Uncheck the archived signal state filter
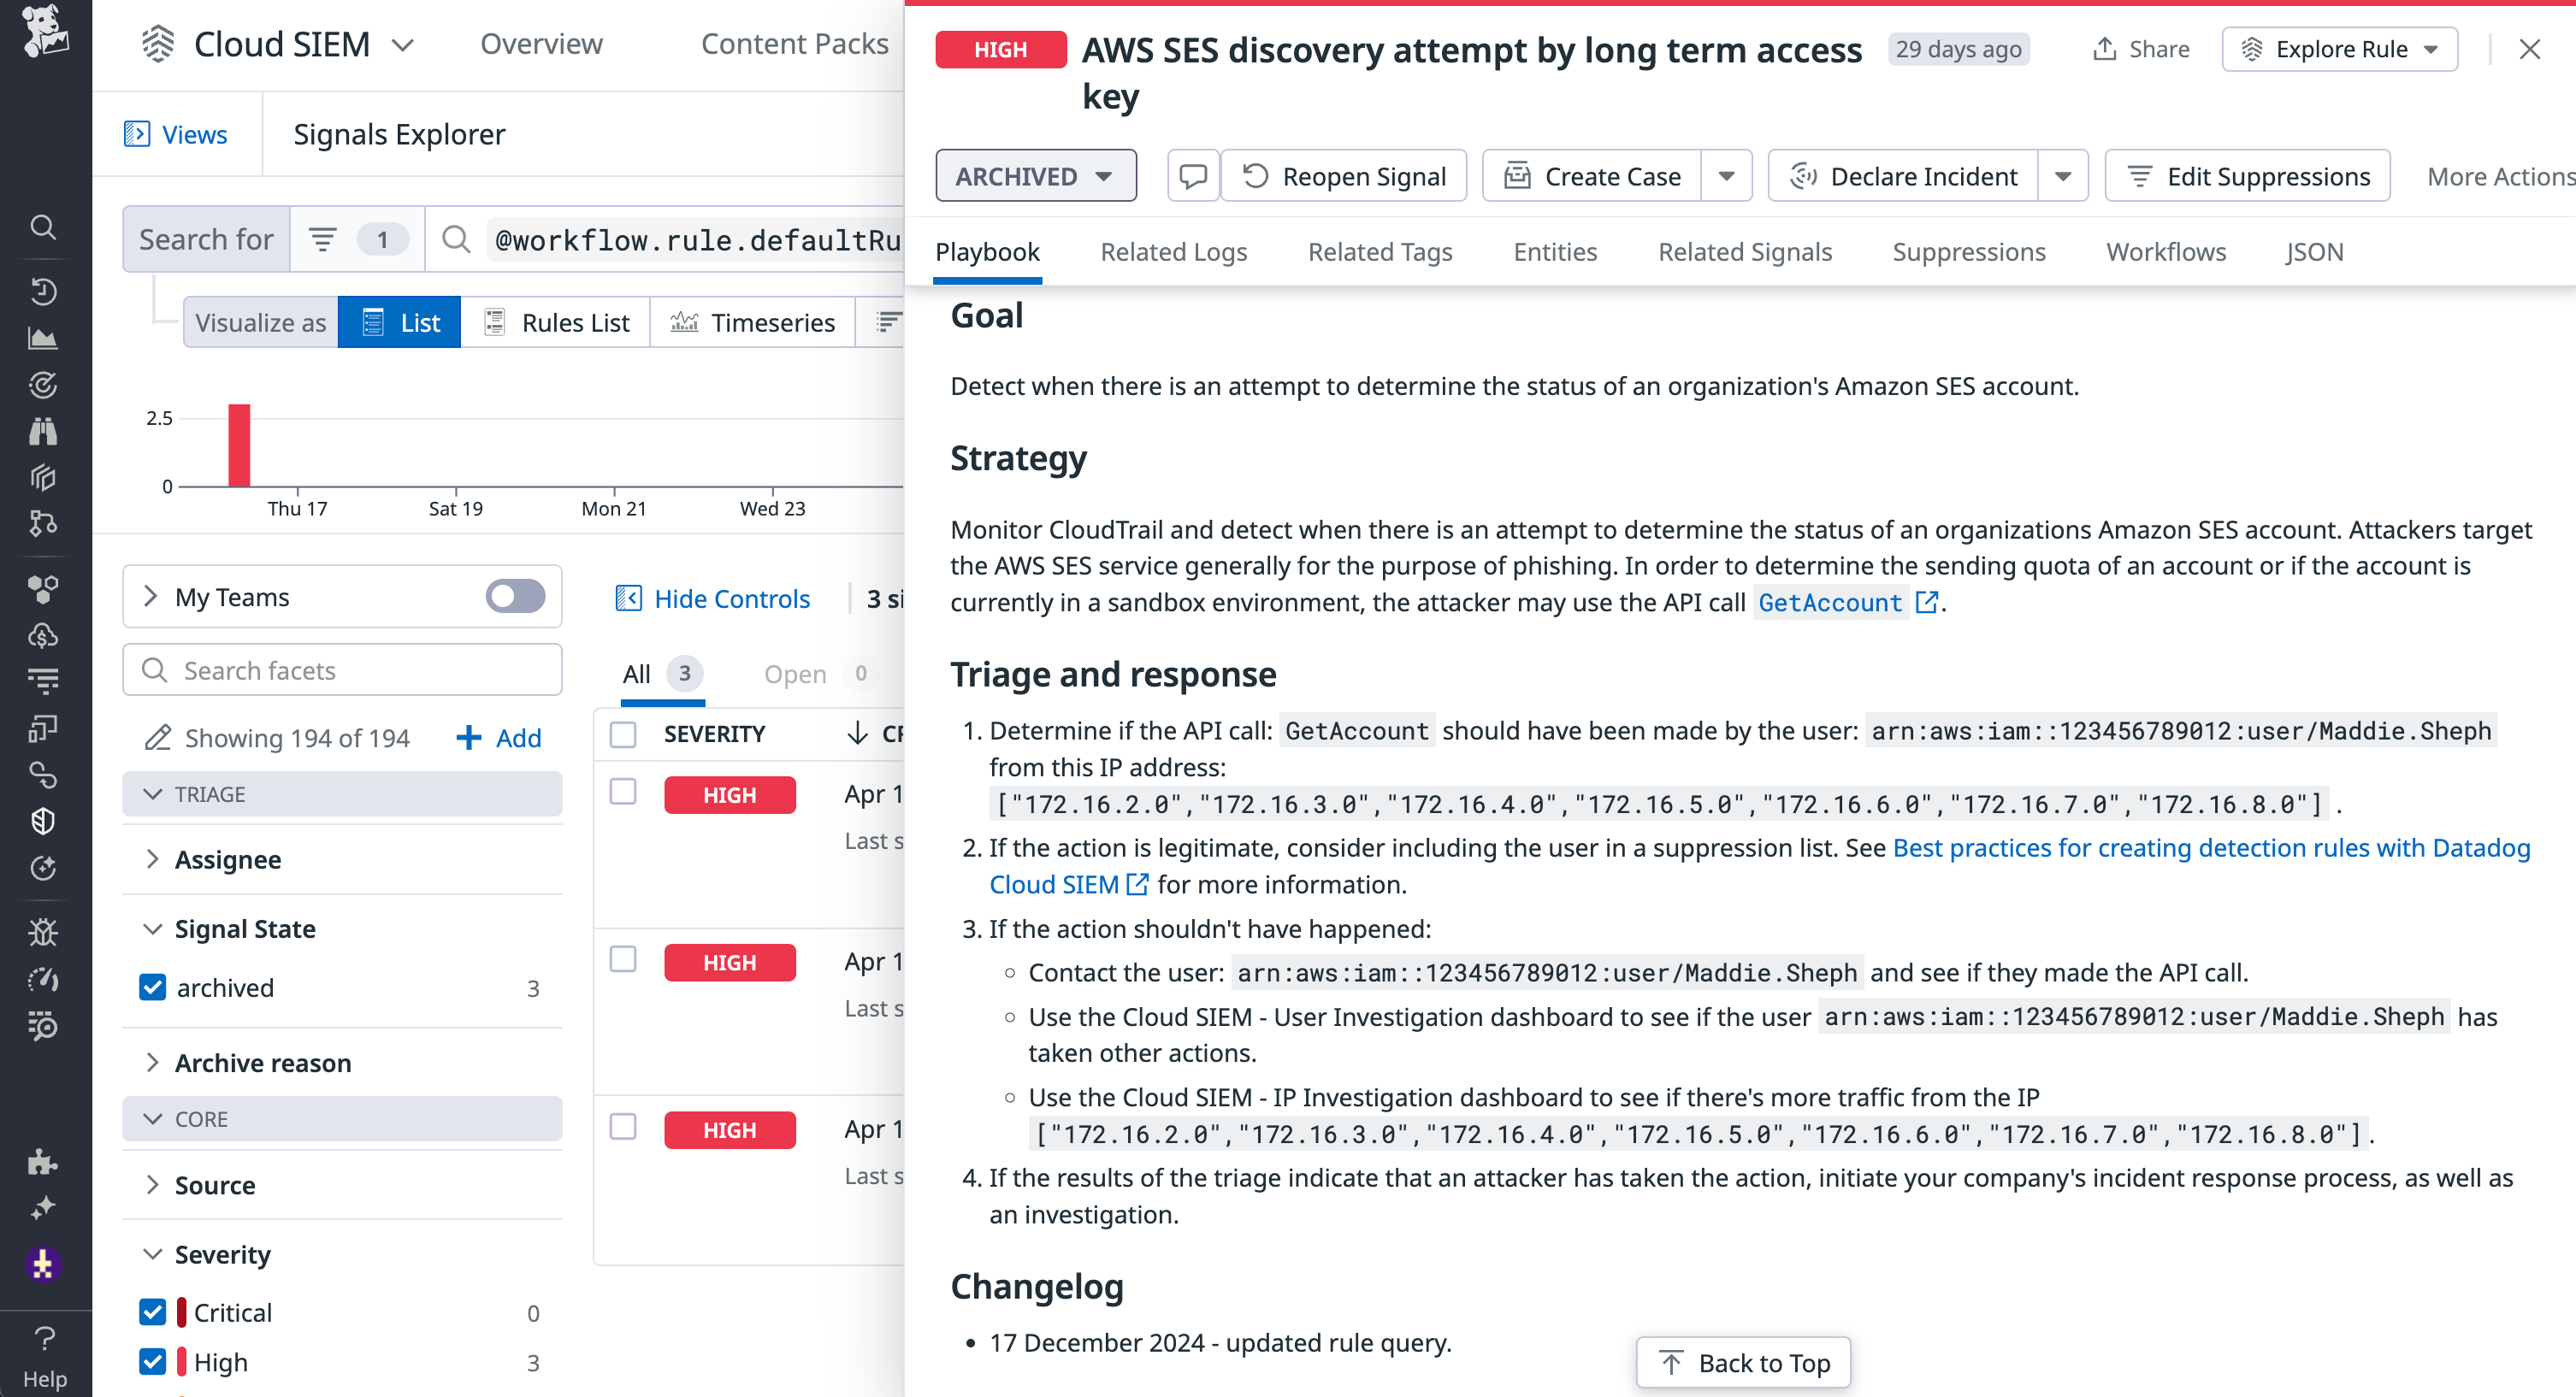Image resolution: width=2576 pixels, height=1397 pixels. (x=152, y=987)
